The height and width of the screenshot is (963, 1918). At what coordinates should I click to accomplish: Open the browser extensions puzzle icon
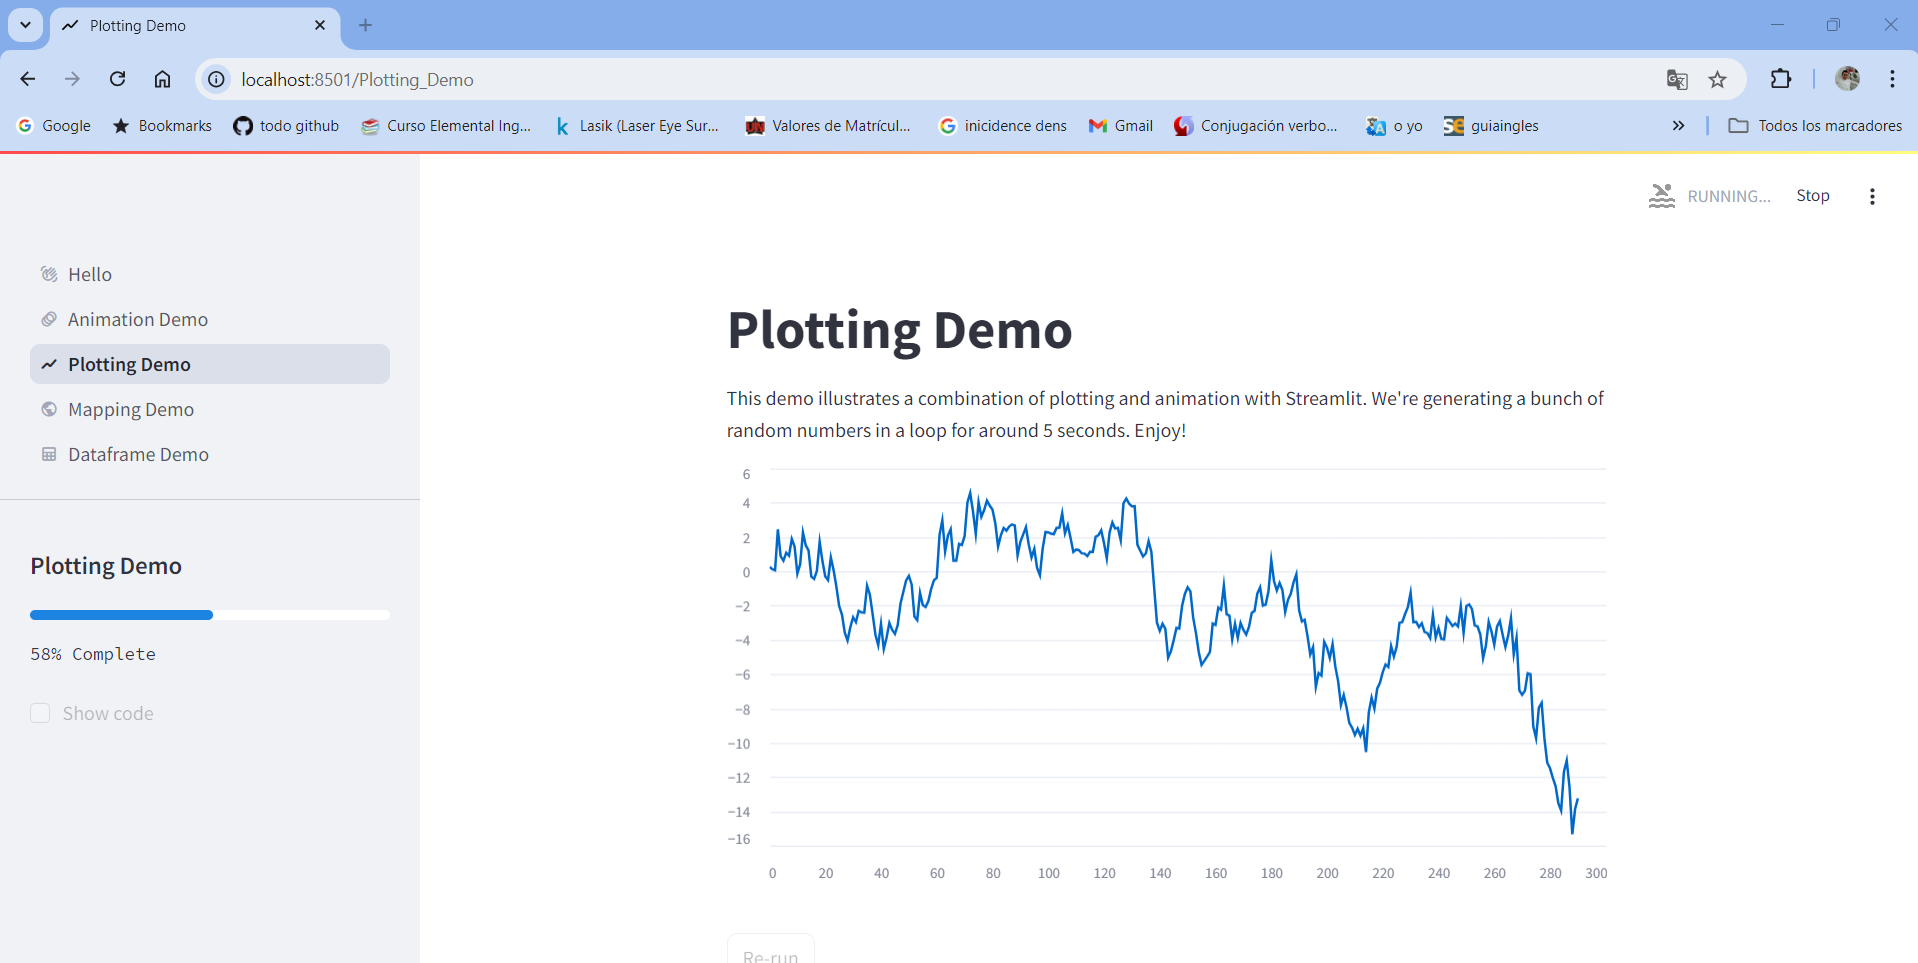pyautogui.click(x=1781, y=79)
